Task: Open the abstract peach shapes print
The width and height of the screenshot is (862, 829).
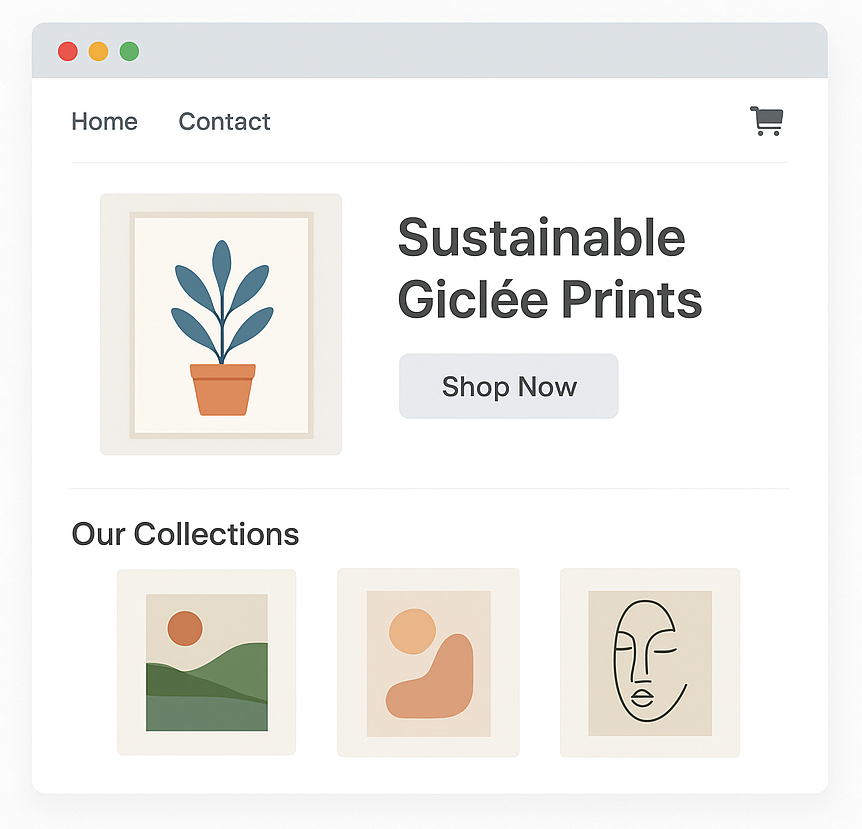Action: click(428, 664)
